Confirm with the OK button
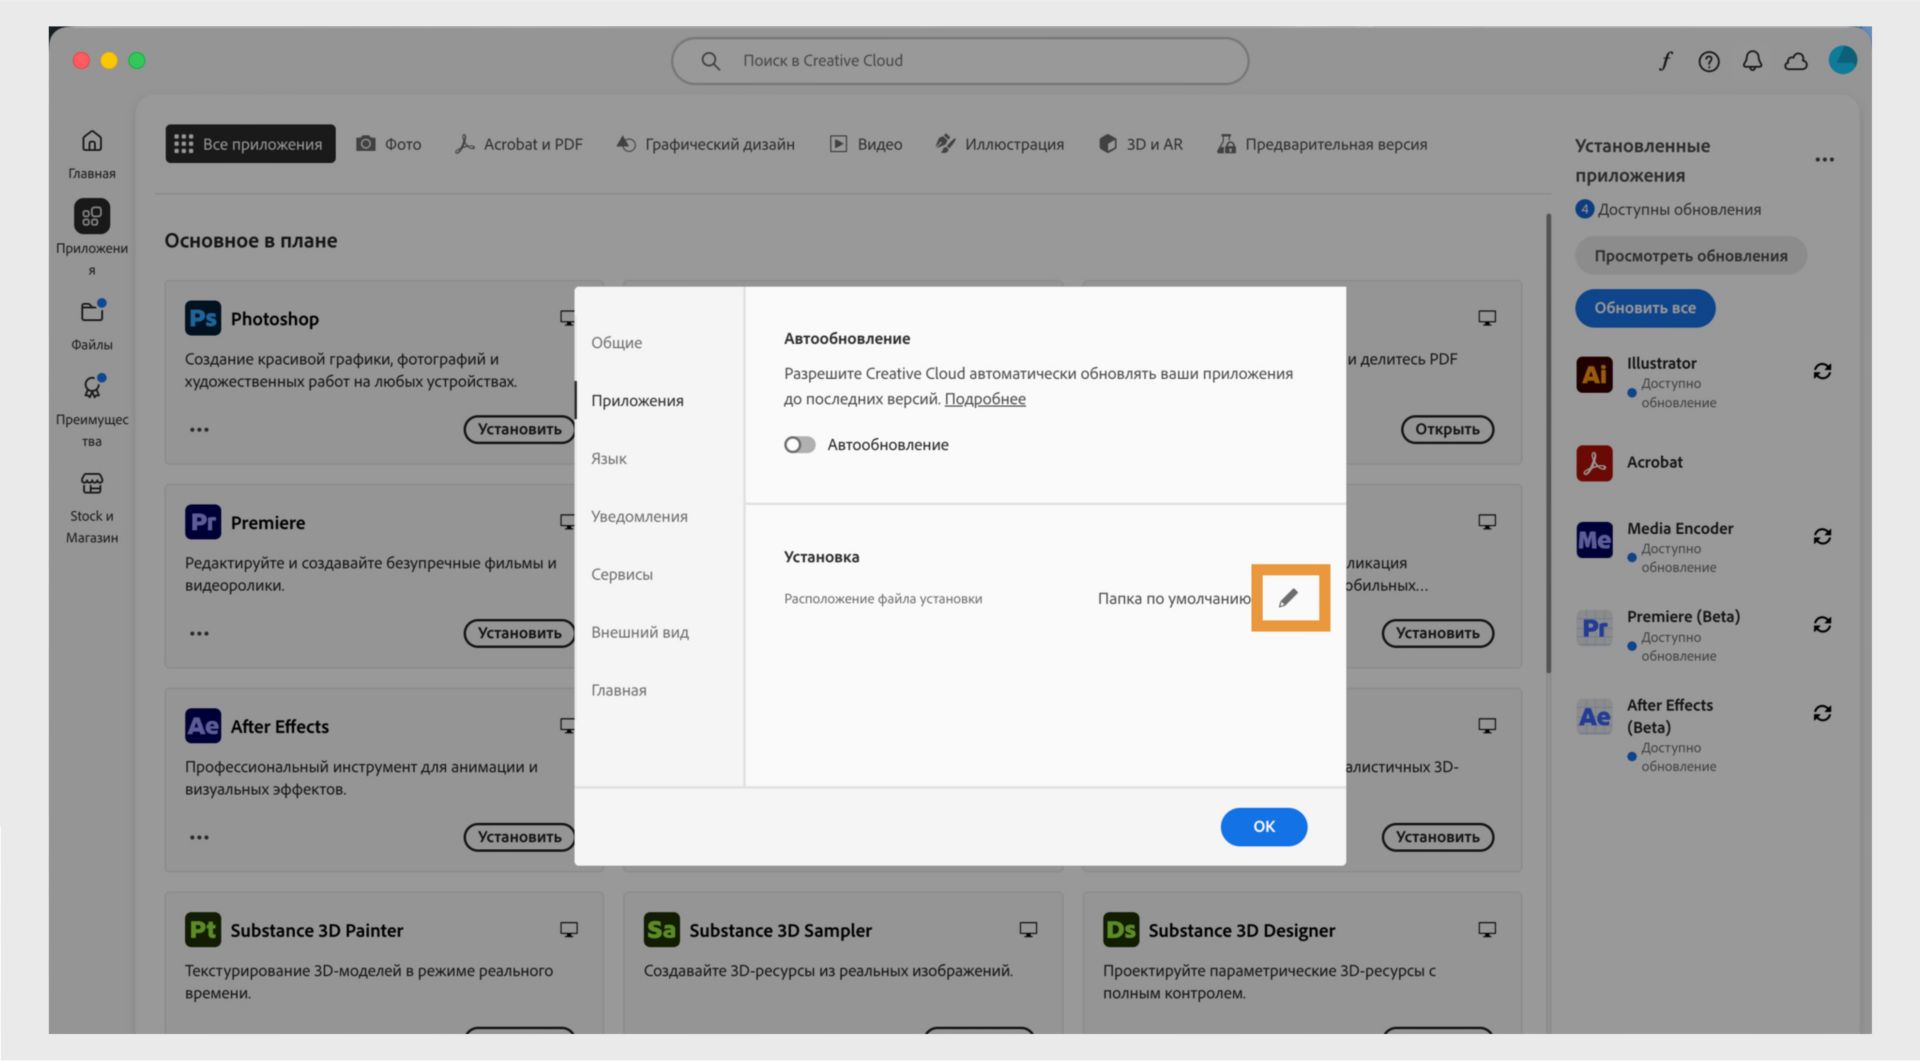Viewport: 1920px width, 1062px height. pos(1263,826)
